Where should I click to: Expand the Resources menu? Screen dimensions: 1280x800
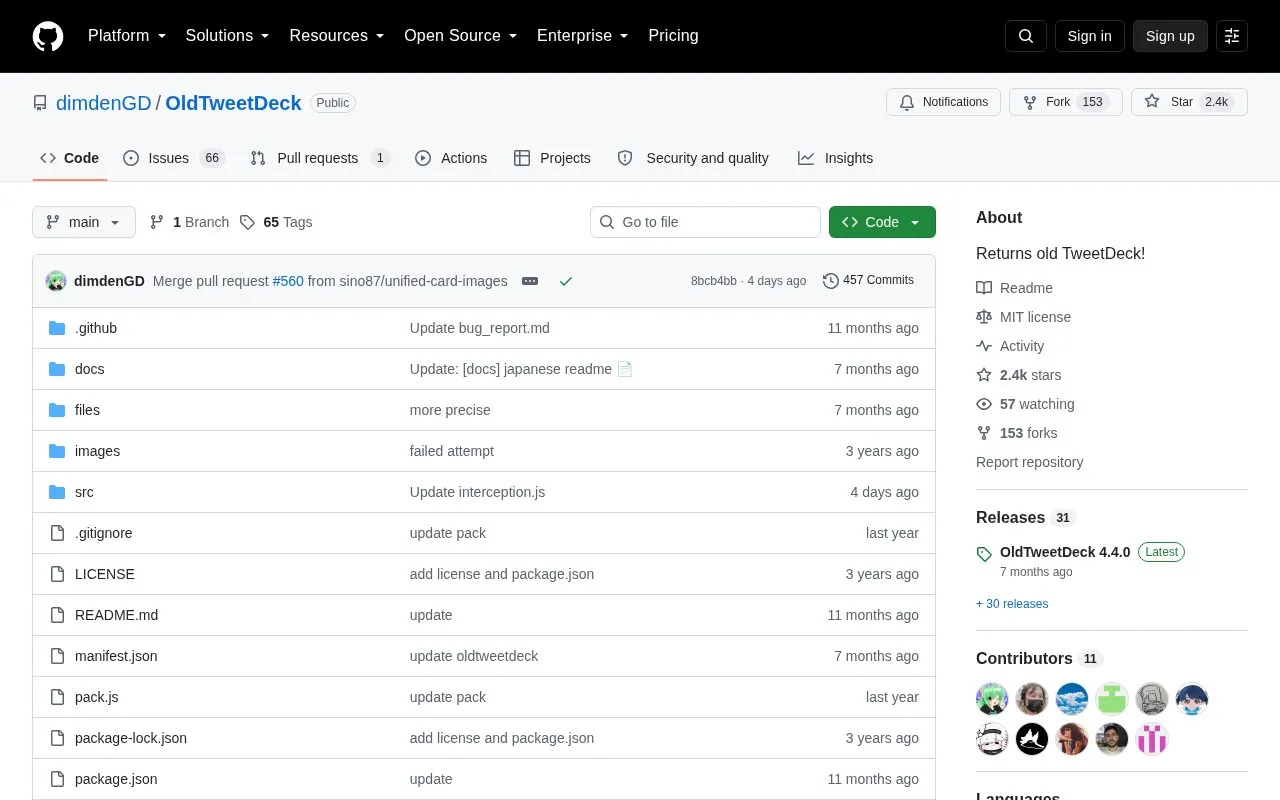pos(337,36)
